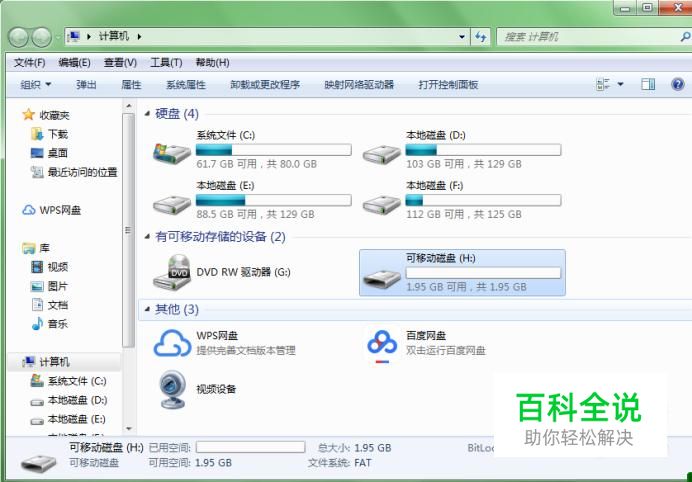Image resolution: width=692 pixels, height=482 pixels.
Task: Click the 桌面 icon in sidebar
Action: tap(37, 153)
